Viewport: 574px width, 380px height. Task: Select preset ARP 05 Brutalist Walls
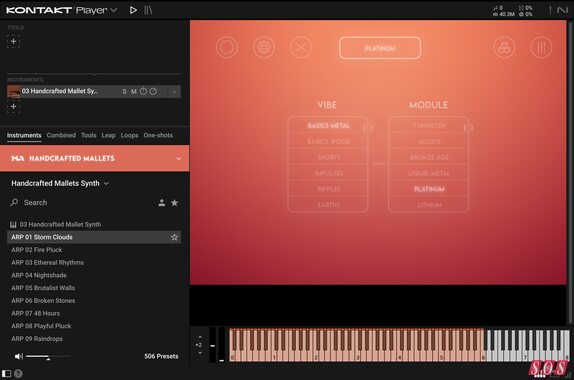94,288
